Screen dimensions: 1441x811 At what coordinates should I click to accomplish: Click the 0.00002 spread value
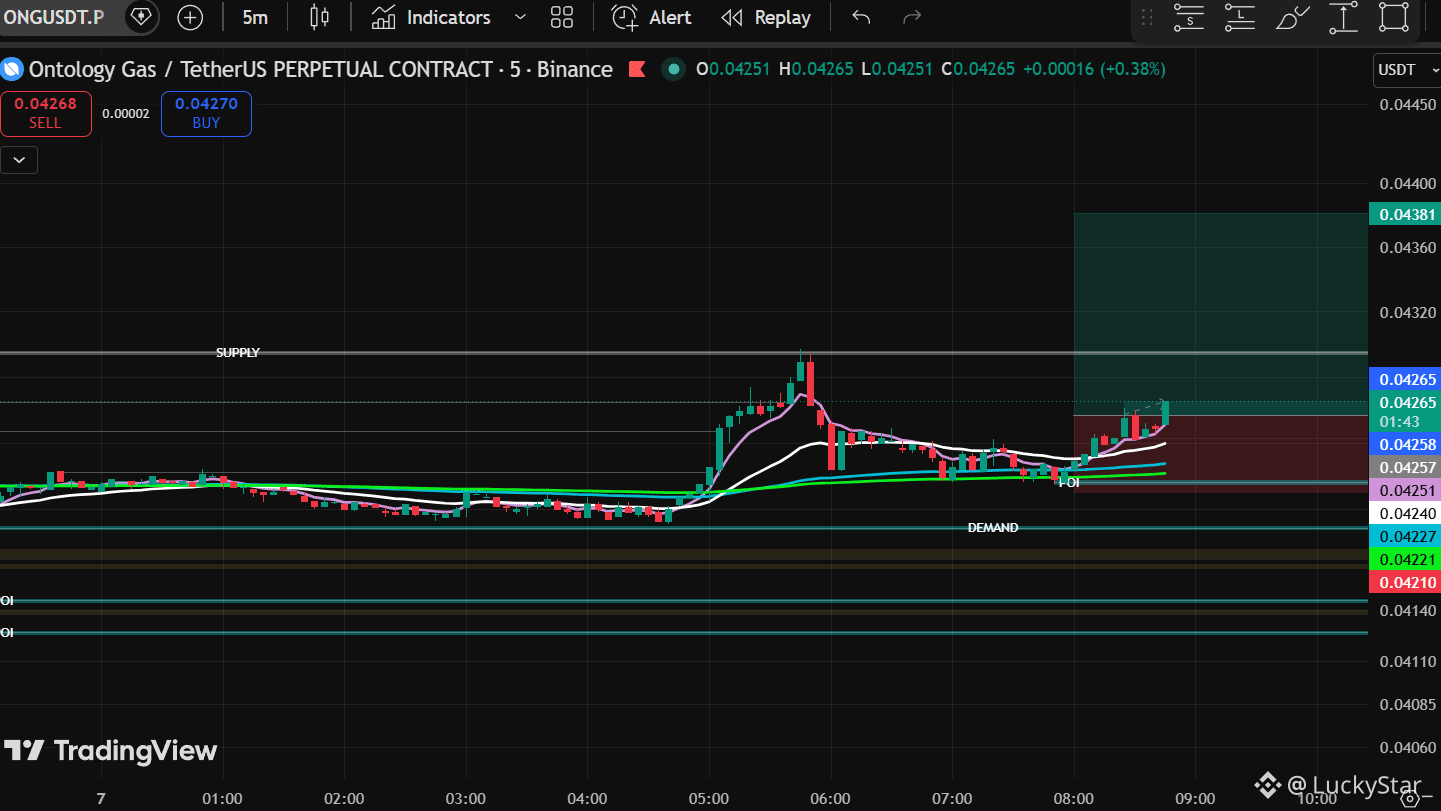(126, 114)
